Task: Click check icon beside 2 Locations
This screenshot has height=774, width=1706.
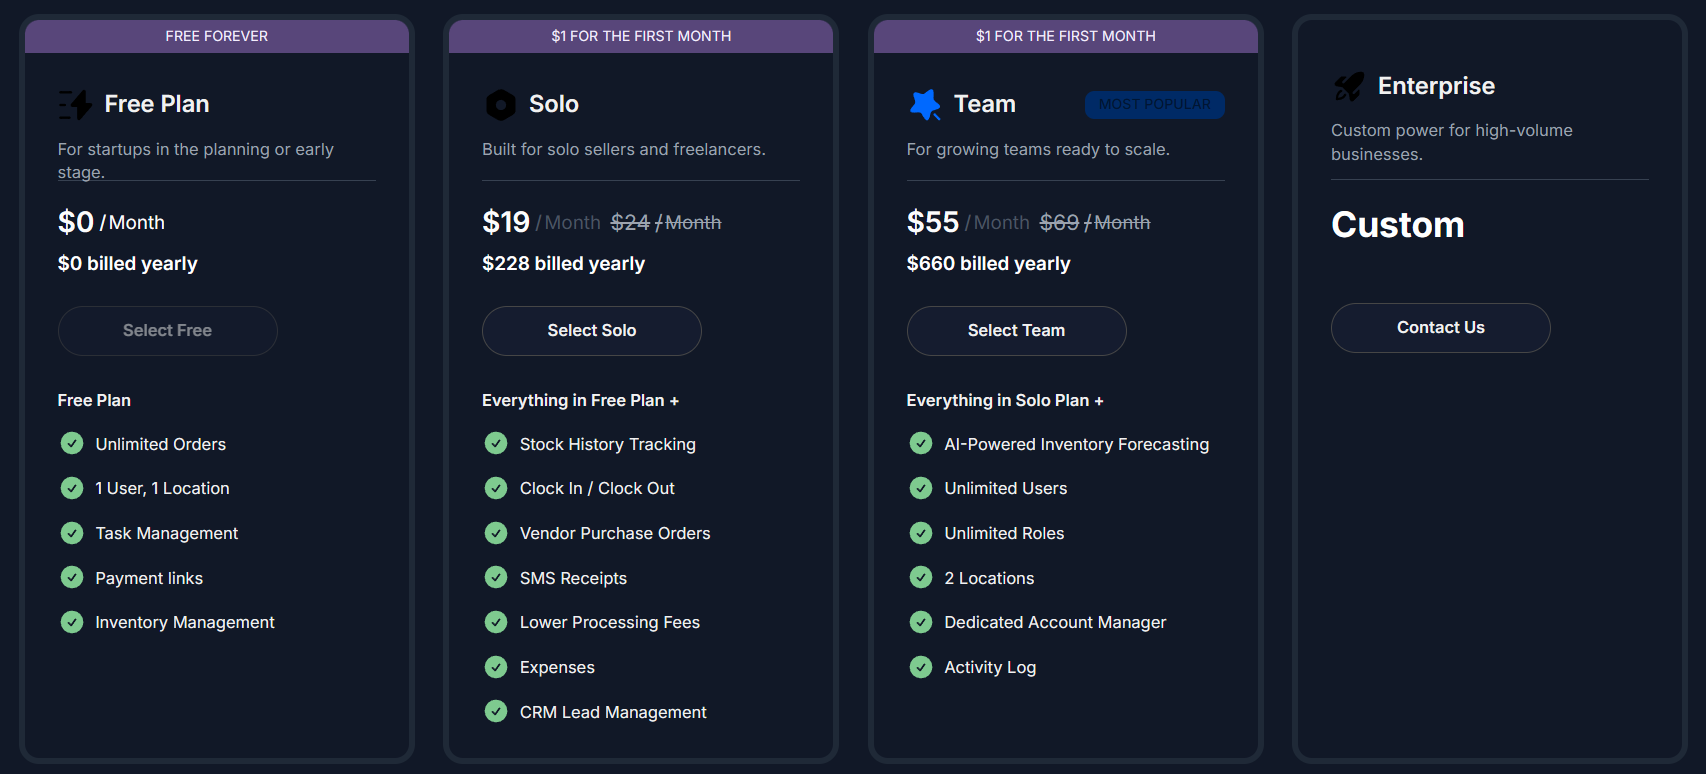Action: pyautogui.click(x=921, y=577)
